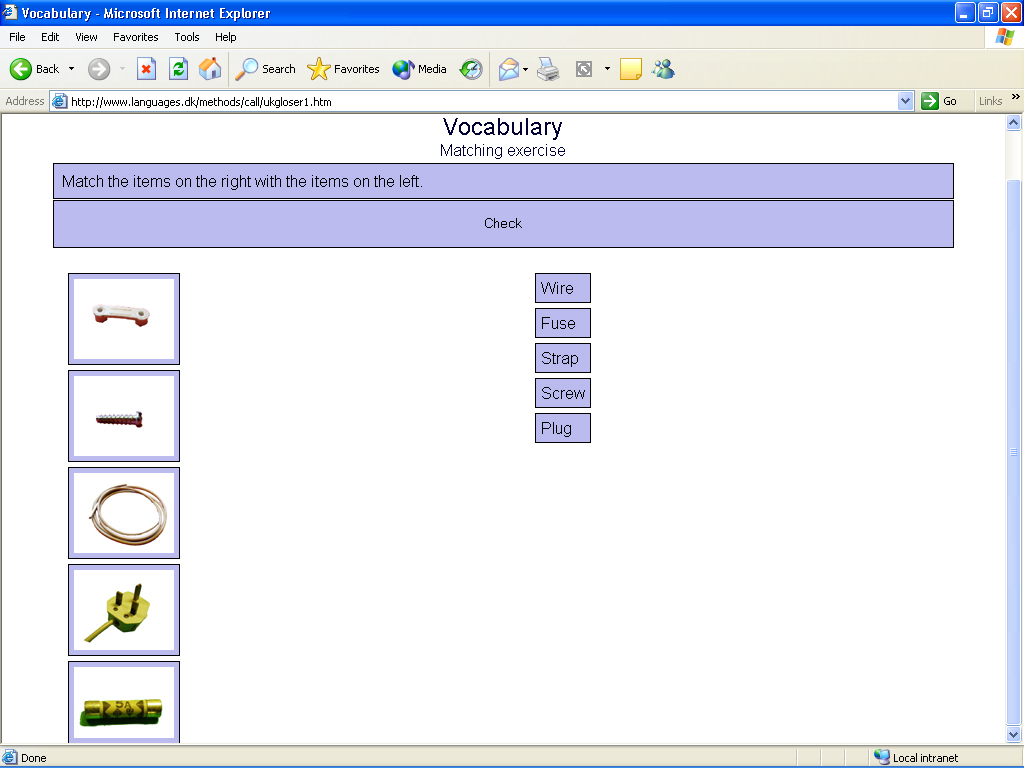Click the Forward navigation arrow
Viewport: 1024px width, 768px height.
click(99, 69)
